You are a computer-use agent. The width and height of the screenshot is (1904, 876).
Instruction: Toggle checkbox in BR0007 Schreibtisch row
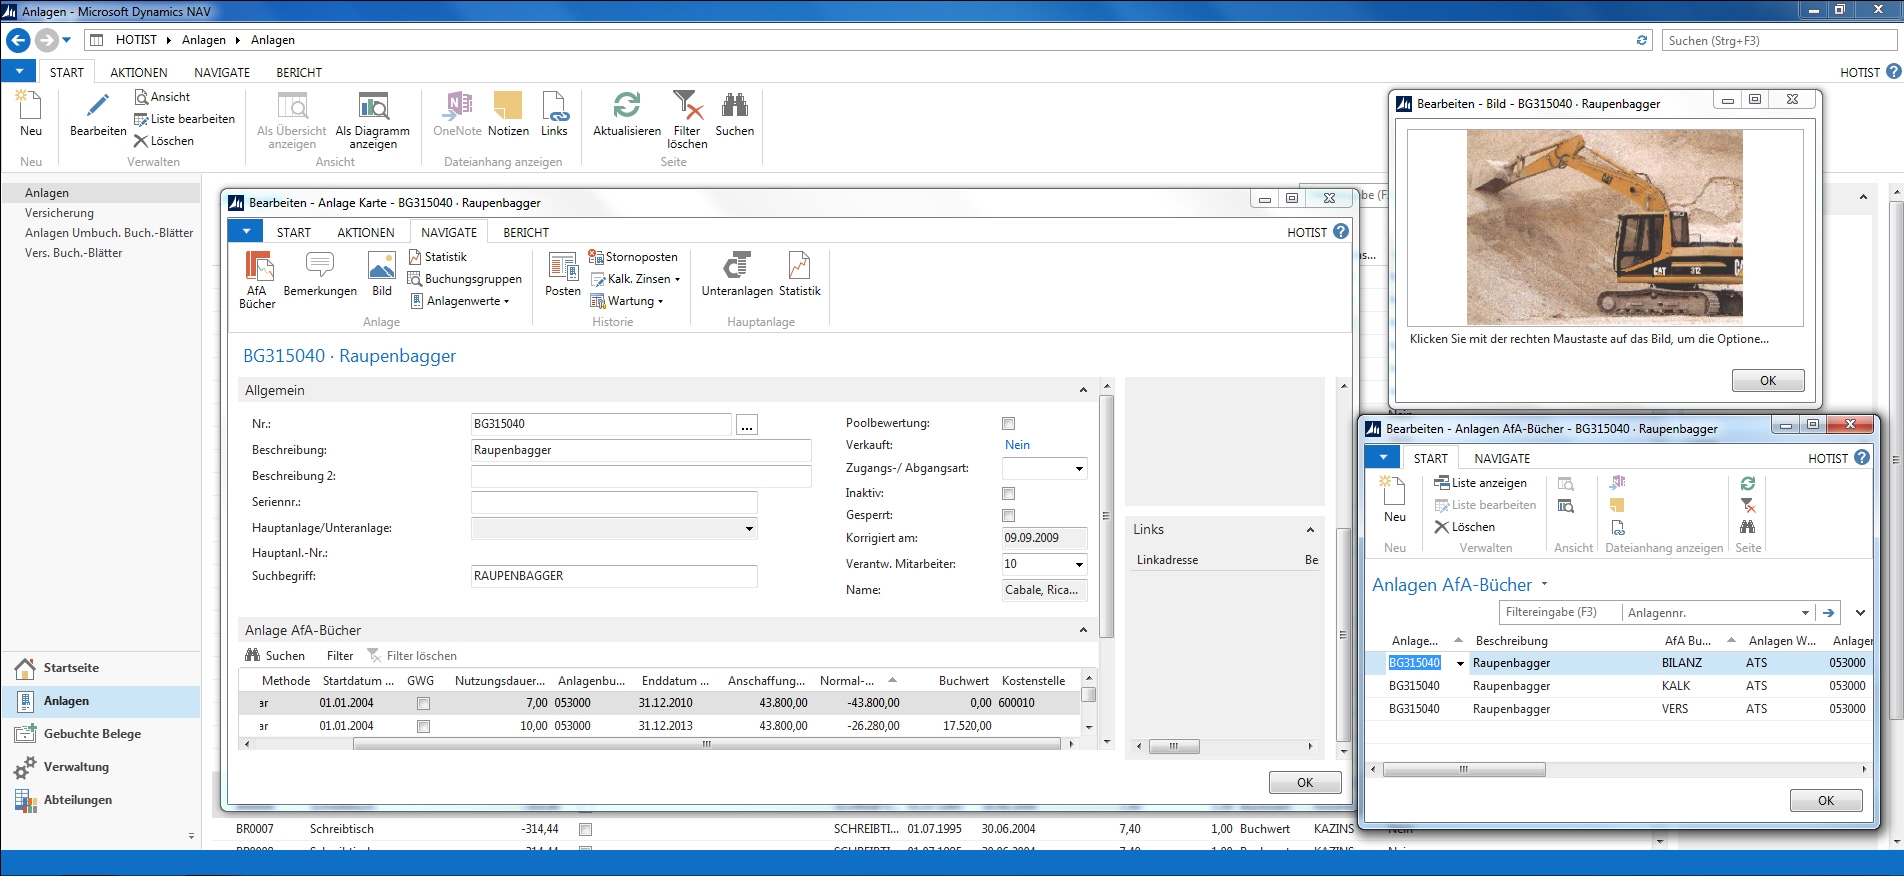click(586, 829)
